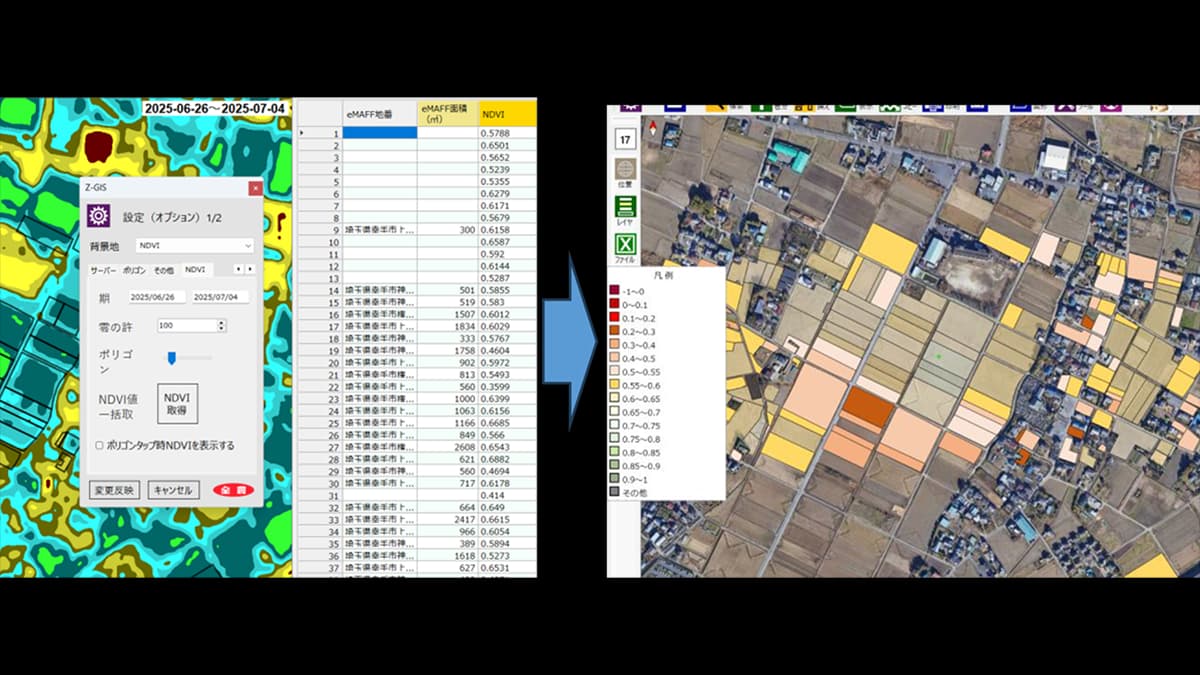
Task: Select the ポリゴン tab
Action: pyautogui.click(x=134, y=270)
